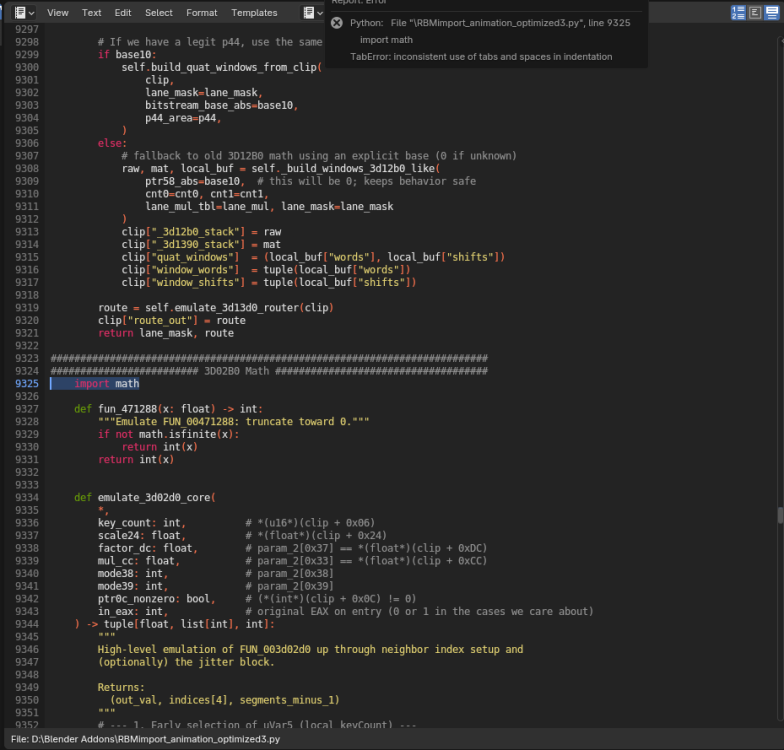Open the Text menu
Image resolution: width=784 pixels, height=750 pixels.
(92, 12)
